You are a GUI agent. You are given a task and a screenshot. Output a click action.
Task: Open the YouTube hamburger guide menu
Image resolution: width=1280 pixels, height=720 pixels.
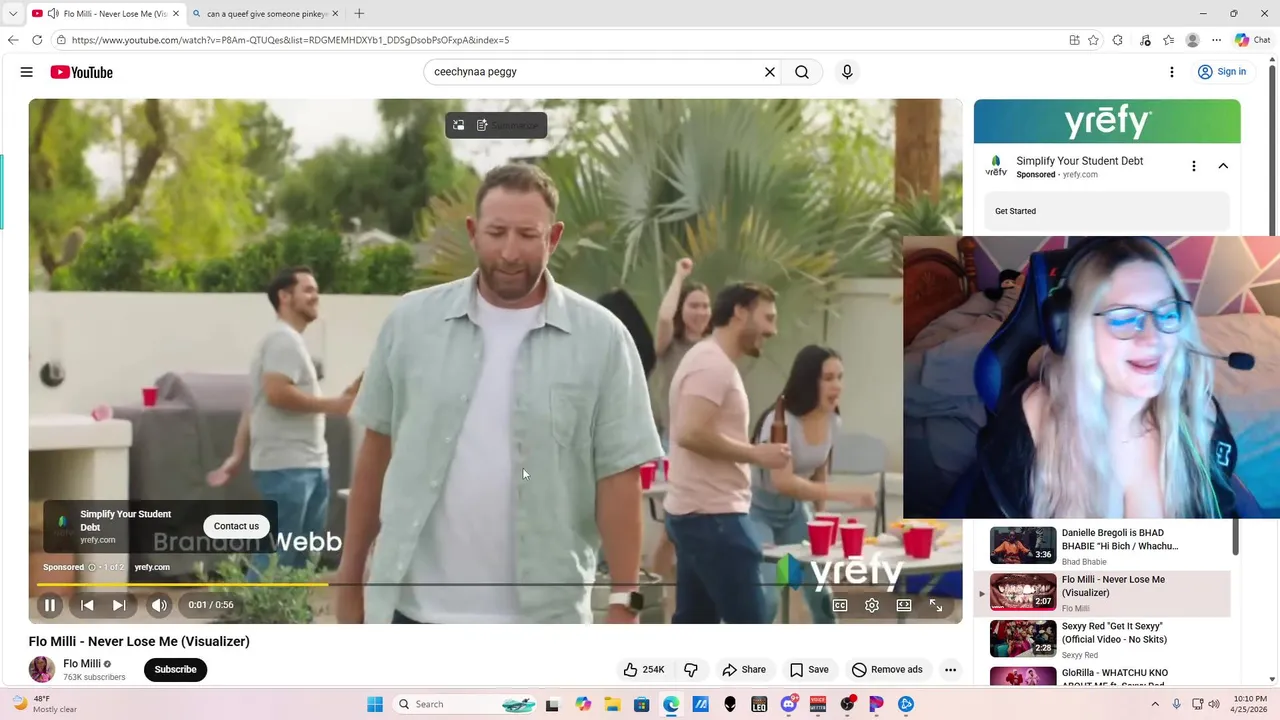(27, 72)
